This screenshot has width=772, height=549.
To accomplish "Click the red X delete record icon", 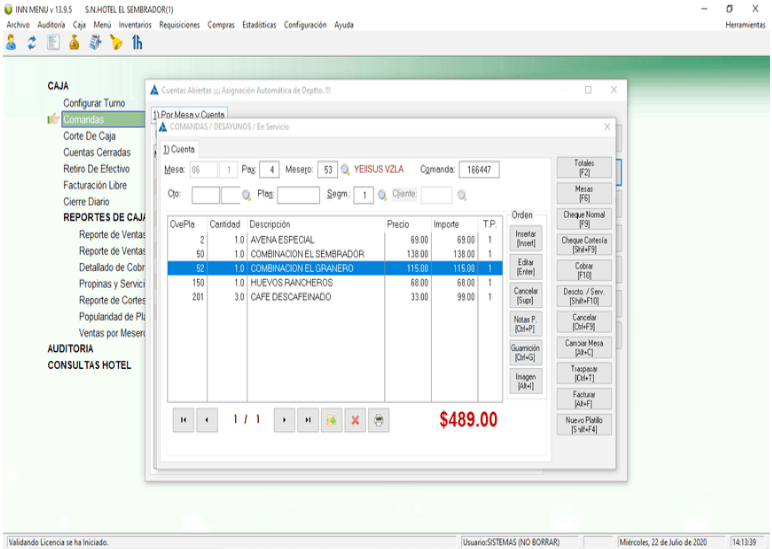I will tap(354, 421).
